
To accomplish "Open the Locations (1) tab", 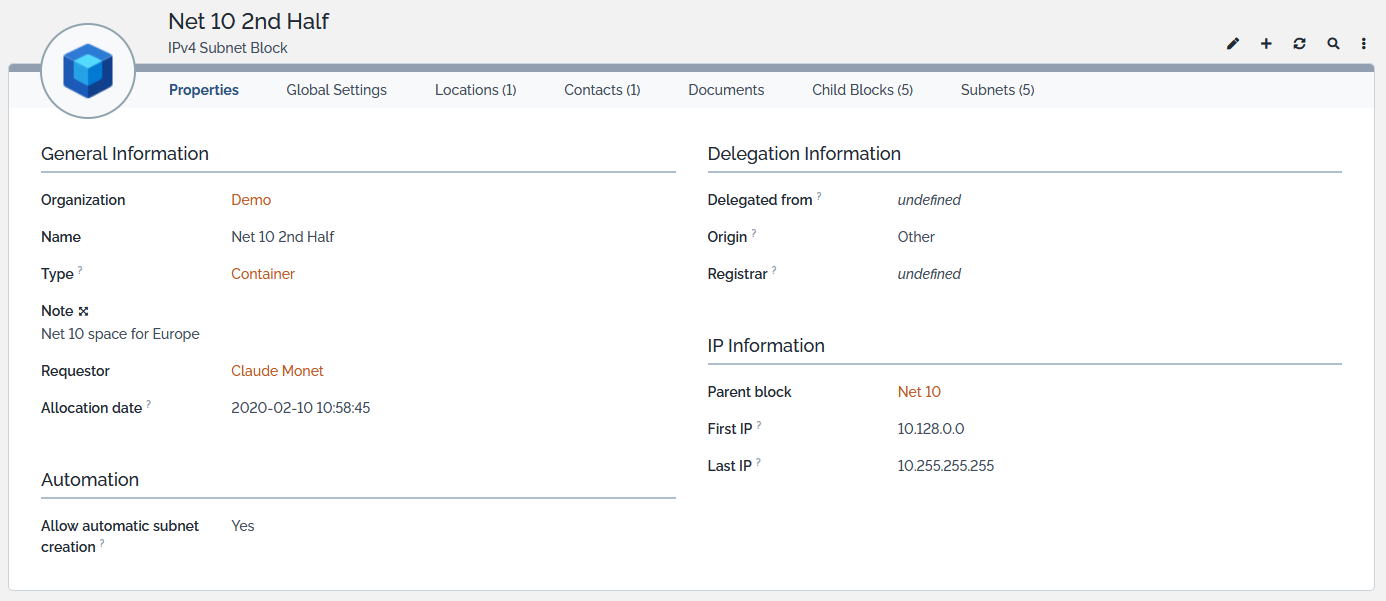I will coord(475,90).
